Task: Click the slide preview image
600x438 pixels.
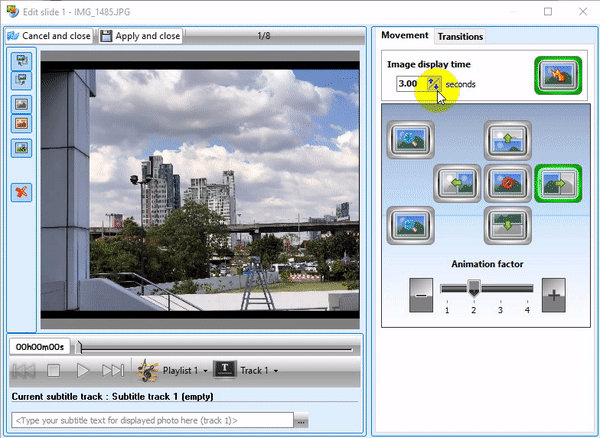Action: [200, 190]
